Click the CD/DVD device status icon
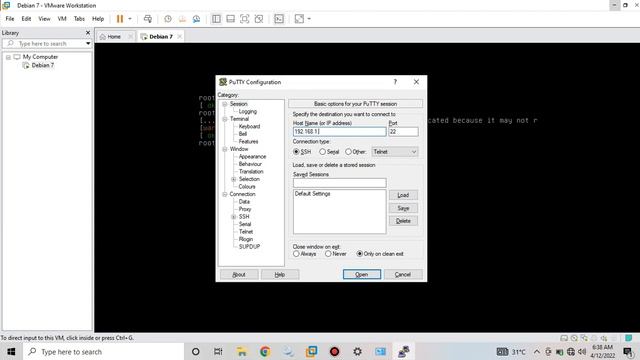This screenshot has width=640, height=360. pyautogui.click(x=574, y=338)
